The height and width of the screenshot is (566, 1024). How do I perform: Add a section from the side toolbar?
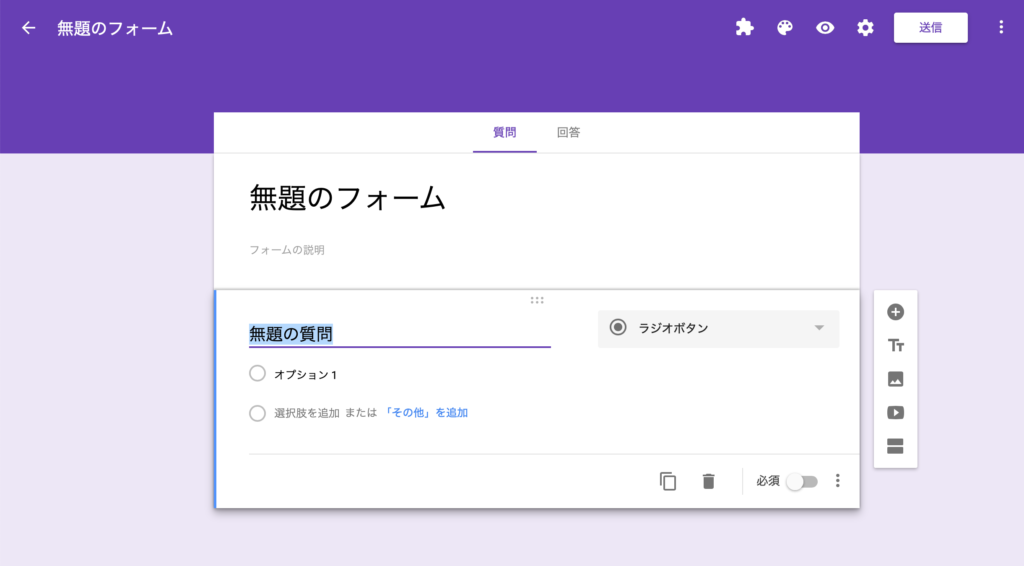[895, 447]
